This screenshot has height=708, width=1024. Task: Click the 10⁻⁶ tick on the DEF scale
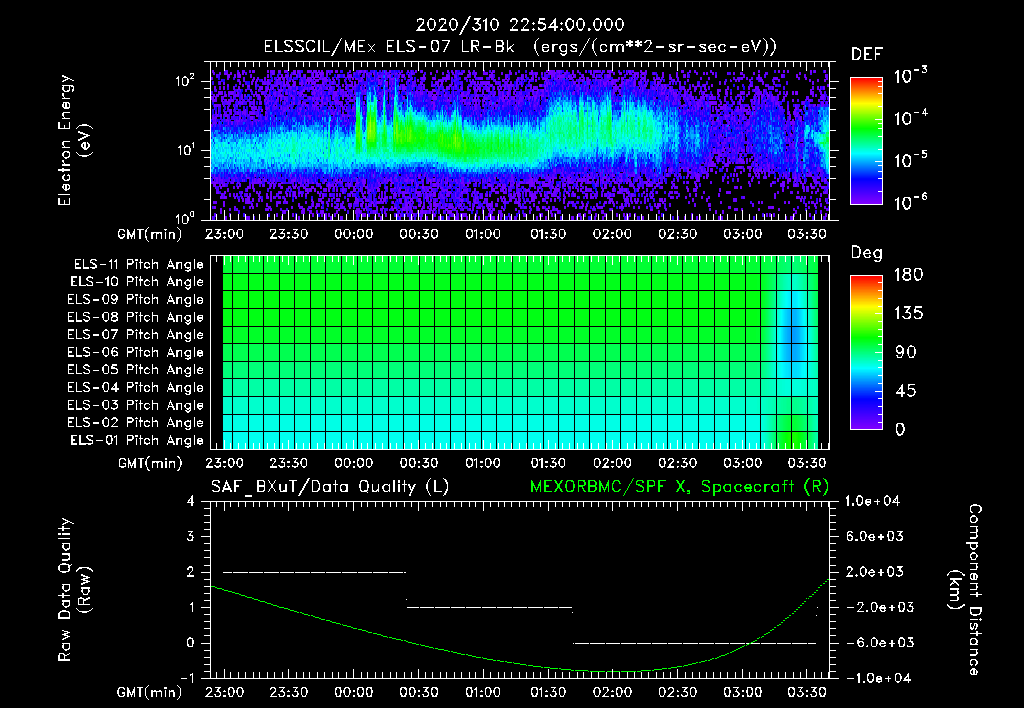point(910,202)
